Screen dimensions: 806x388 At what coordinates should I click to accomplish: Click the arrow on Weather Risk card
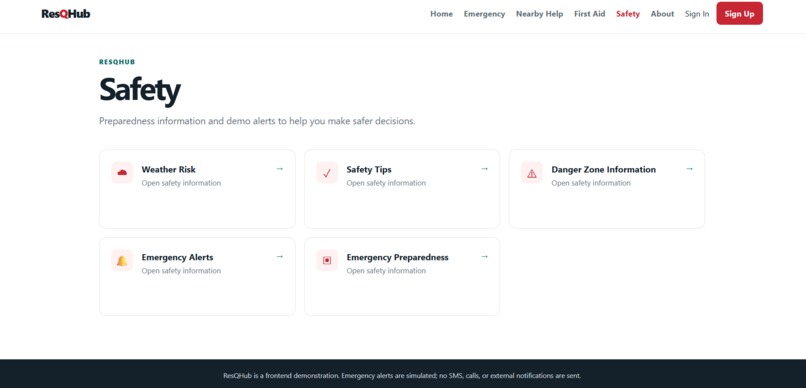click(280, 169)
